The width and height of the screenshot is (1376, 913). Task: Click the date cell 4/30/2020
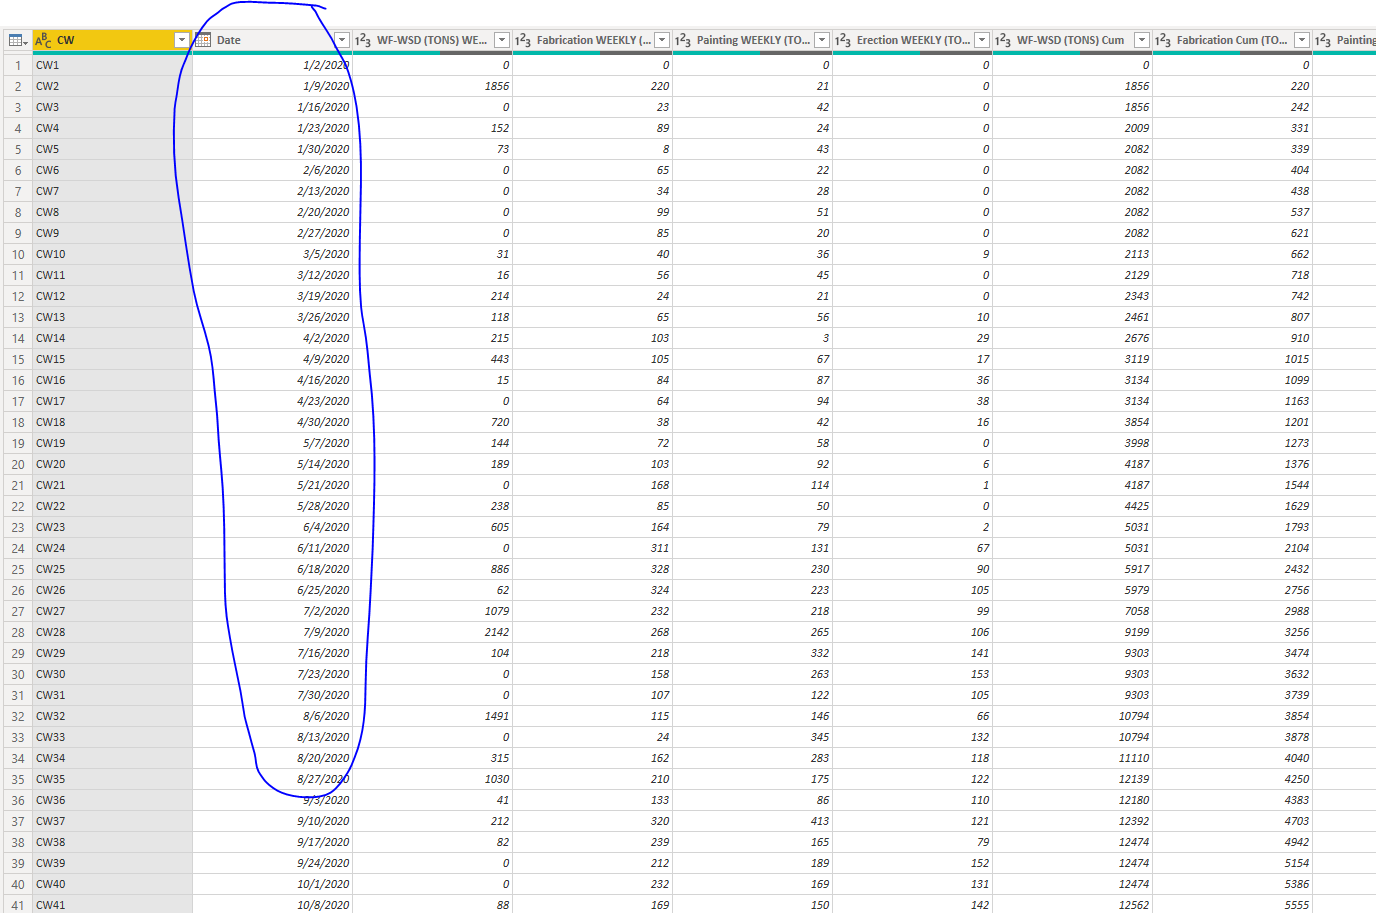[x=272, y=422]
